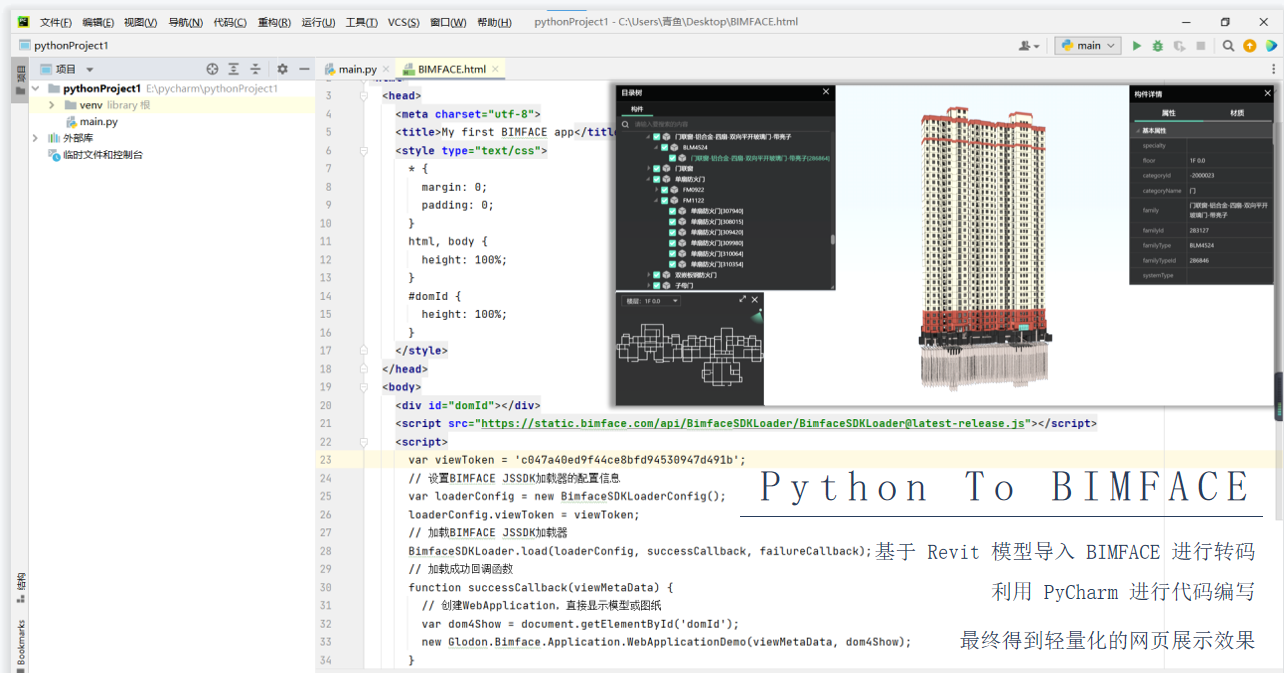
Task: Maximize the floor-plan minimap with the arrows icon
Action: pos(743,299)
